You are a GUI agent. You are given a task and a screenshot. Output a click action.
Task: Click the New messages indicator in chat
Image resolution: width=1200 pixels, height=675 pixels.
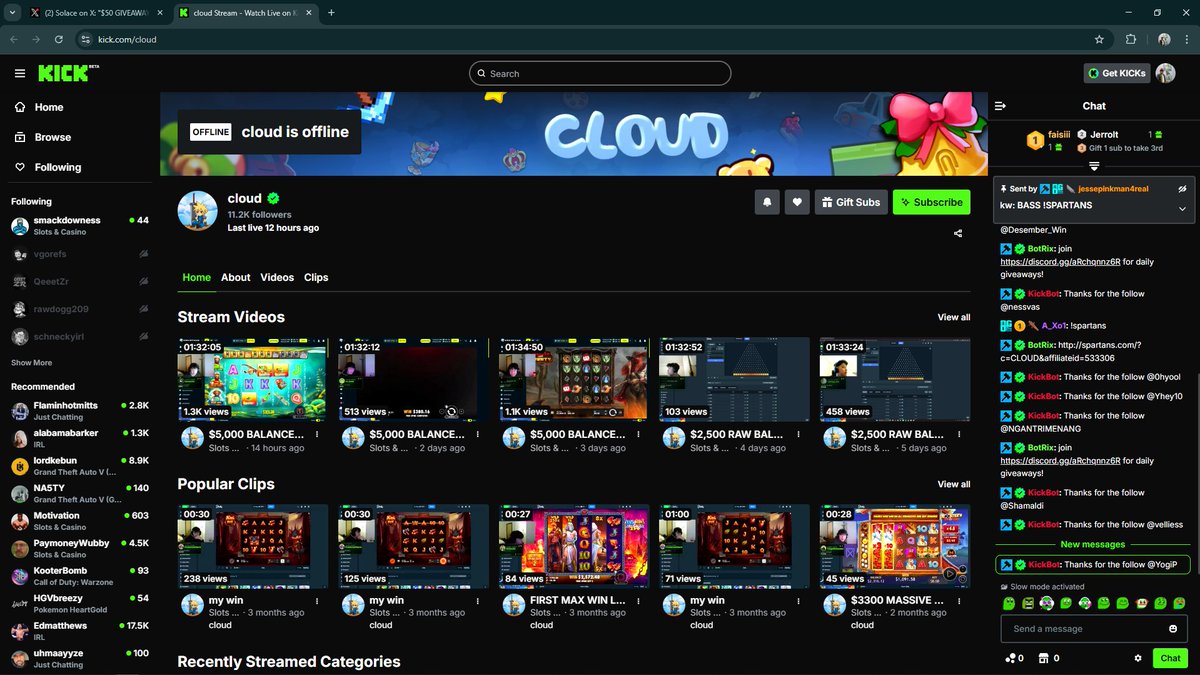1093,544
